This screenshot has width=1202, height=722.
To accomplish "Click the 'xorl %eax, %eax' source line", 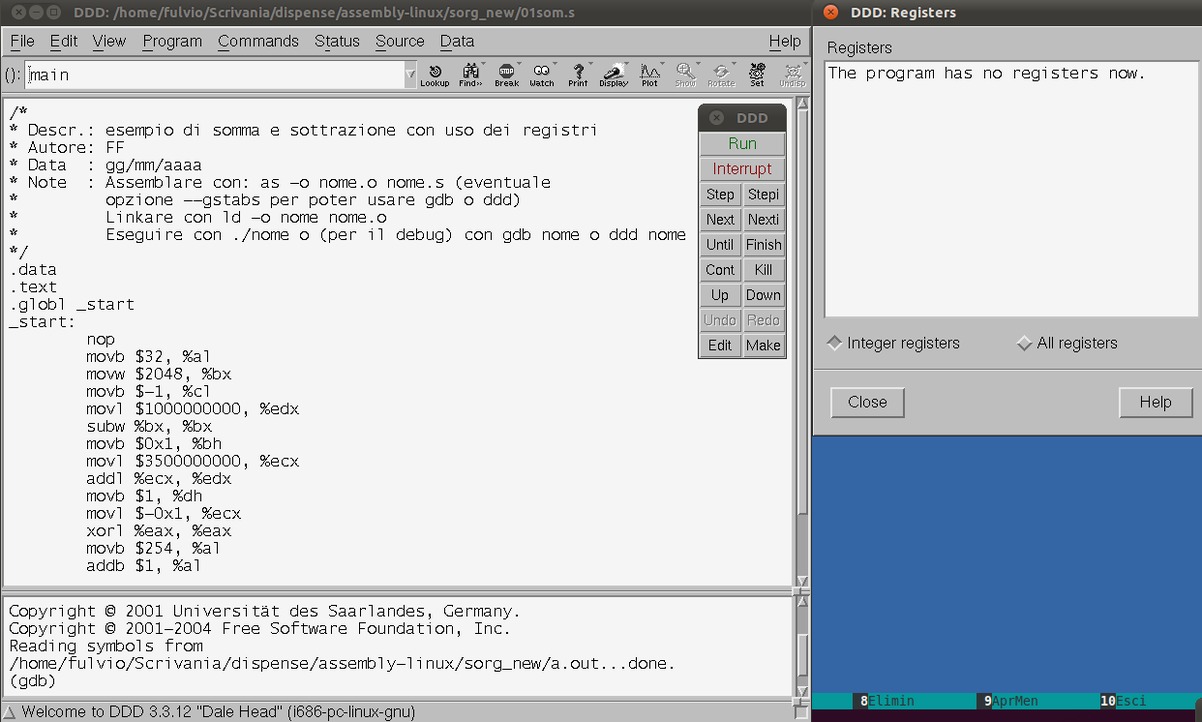I will click(158, 531).
